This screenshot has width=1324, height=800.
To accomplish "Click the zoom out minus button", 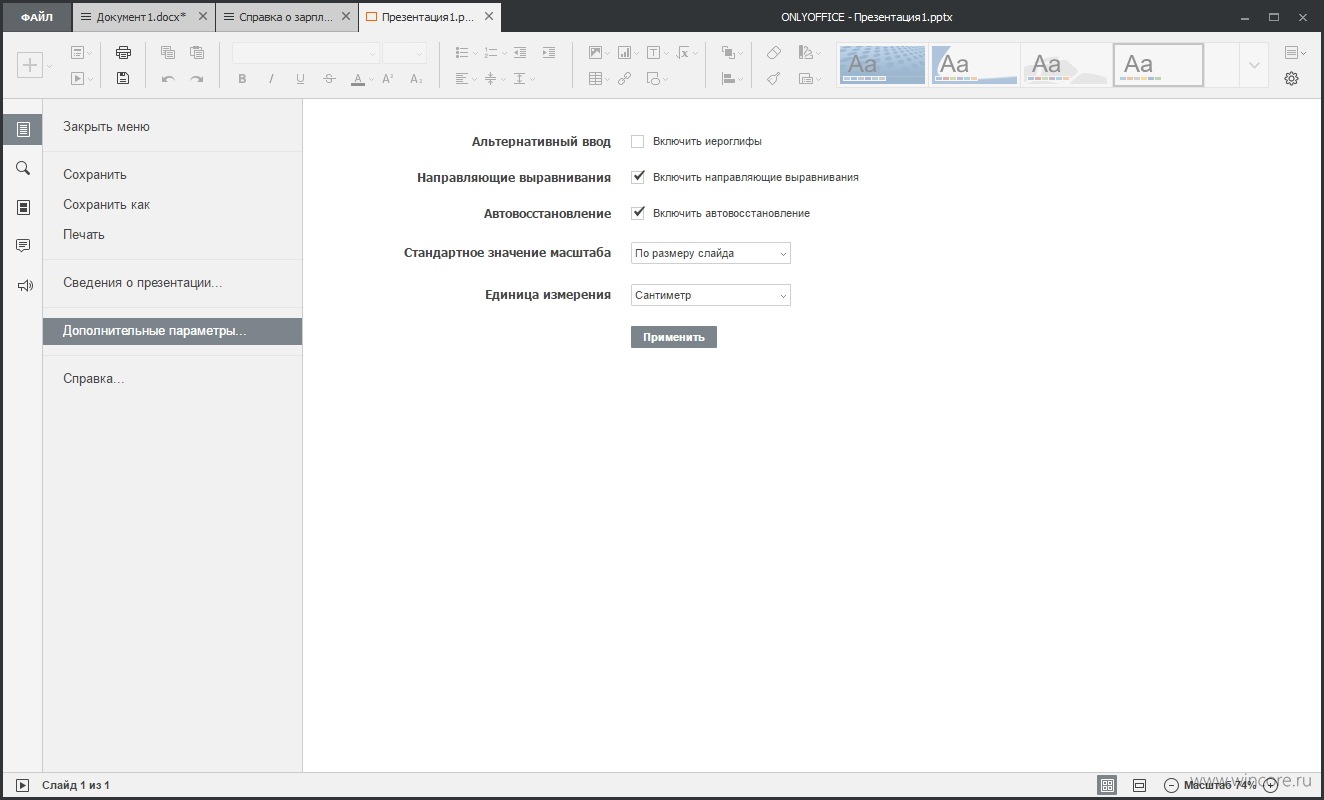I will (x=1171, y=786).
